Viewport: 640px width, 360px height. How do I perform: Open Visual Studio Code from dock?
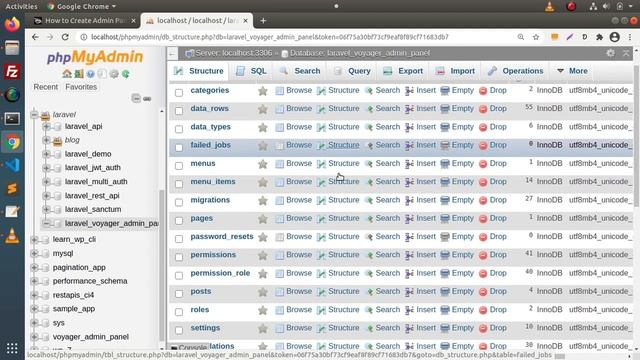12,165
